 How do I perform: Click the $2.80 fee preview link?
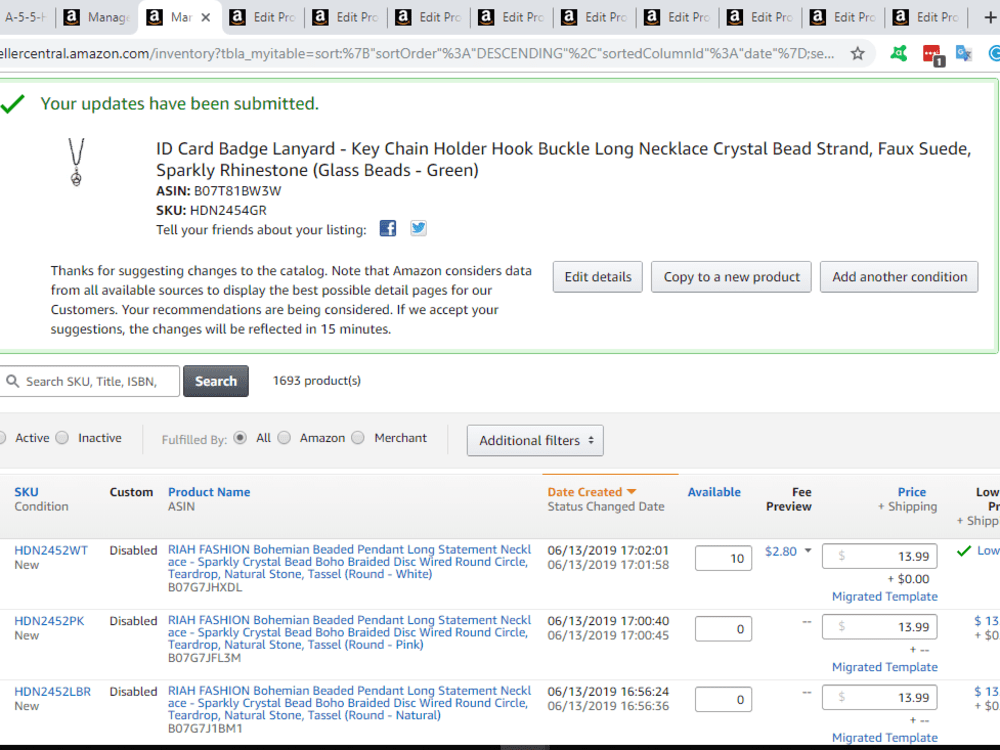[x=781, y=551]
